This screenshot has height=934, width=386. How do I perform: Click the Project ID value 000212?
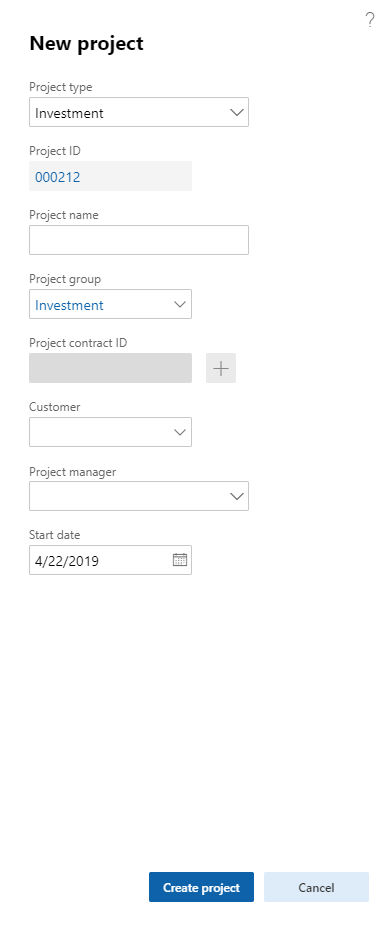[58, 177]
